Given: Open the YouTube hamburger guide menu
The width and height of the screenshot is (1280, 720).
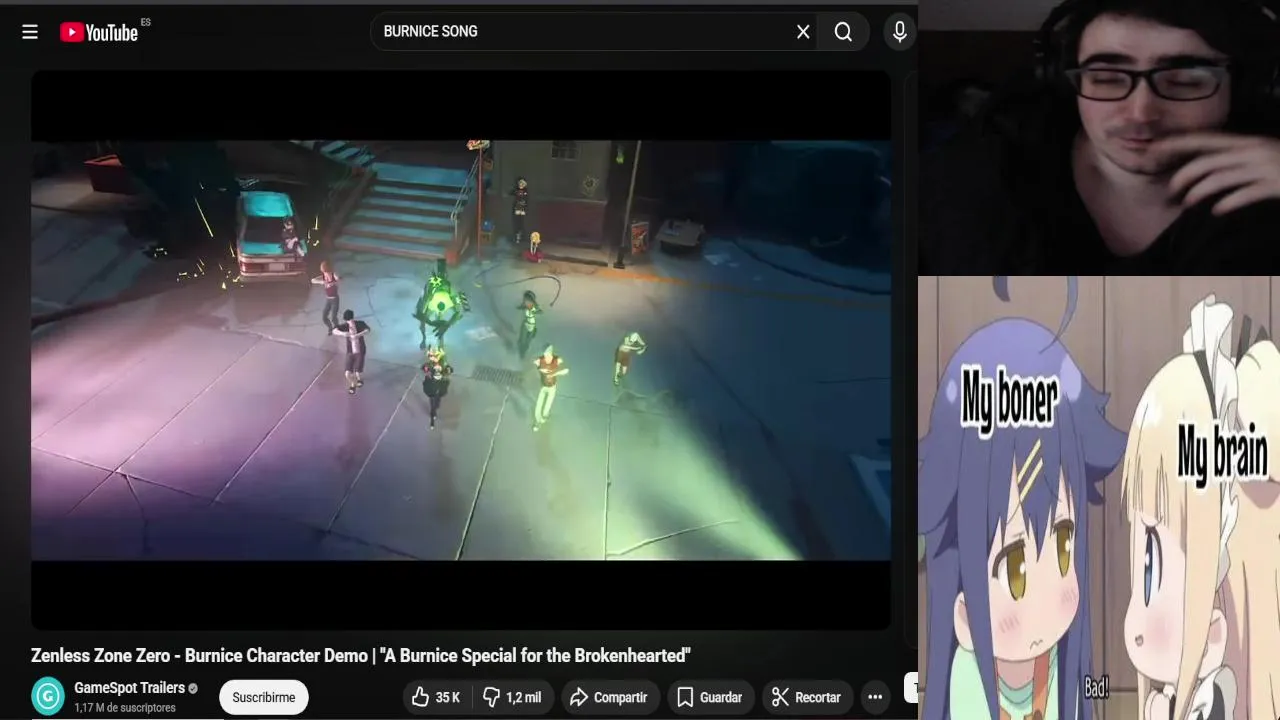Looking at the screenshot, I should (x=30, y=32).
